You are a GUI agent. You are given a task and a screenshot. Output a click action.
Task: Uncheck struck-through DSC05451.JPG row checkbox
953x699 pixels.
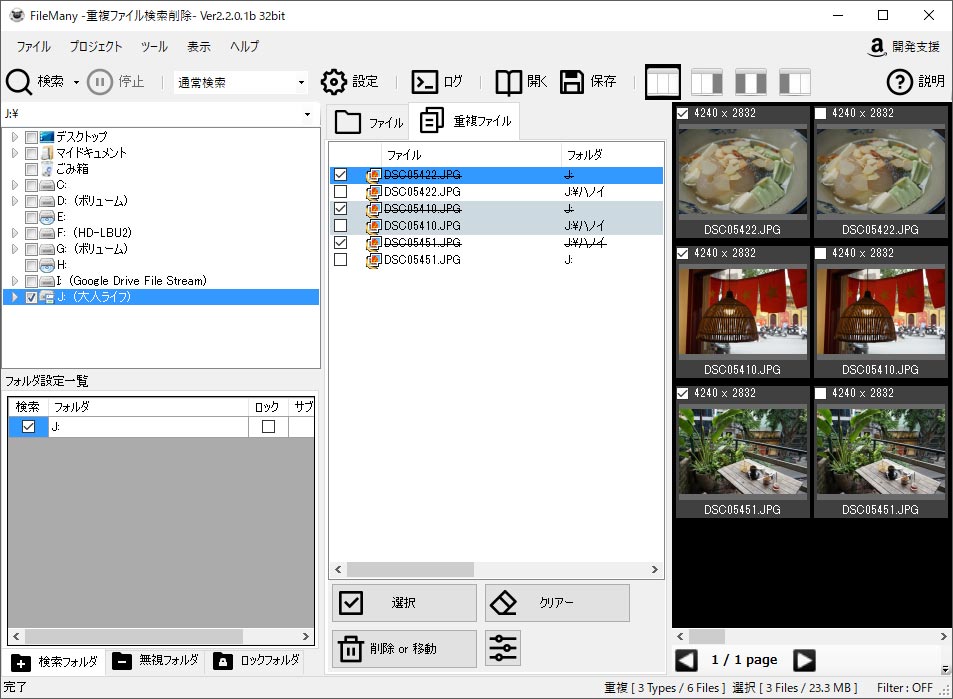point(340,243)
